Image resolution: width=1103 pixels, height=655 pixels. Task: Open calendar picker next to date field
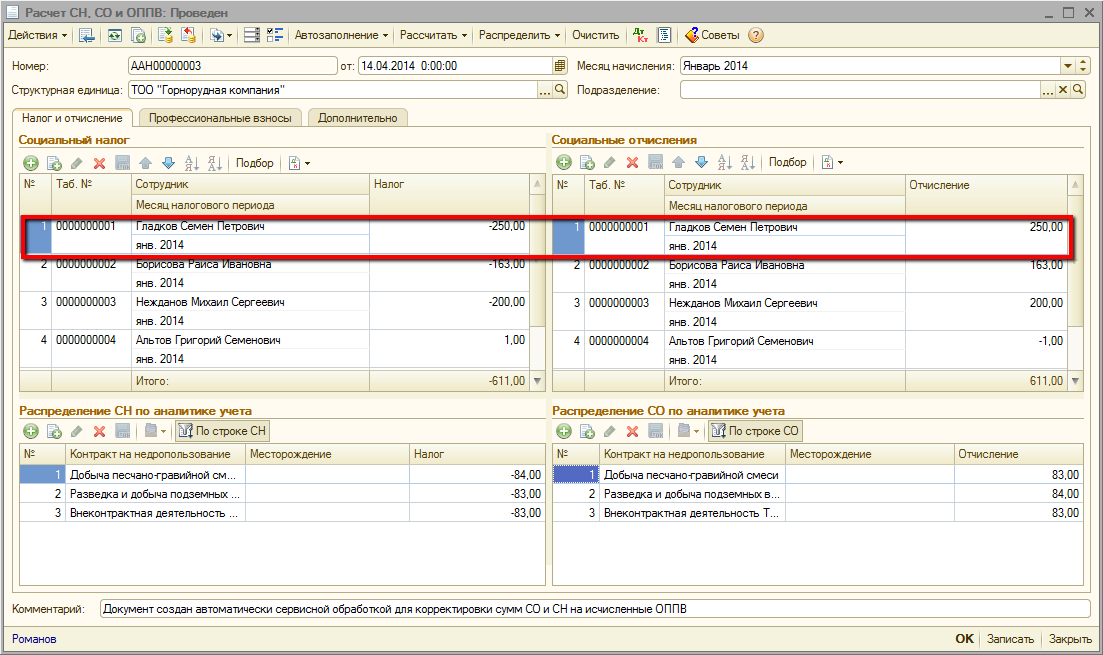coord(560,66)
